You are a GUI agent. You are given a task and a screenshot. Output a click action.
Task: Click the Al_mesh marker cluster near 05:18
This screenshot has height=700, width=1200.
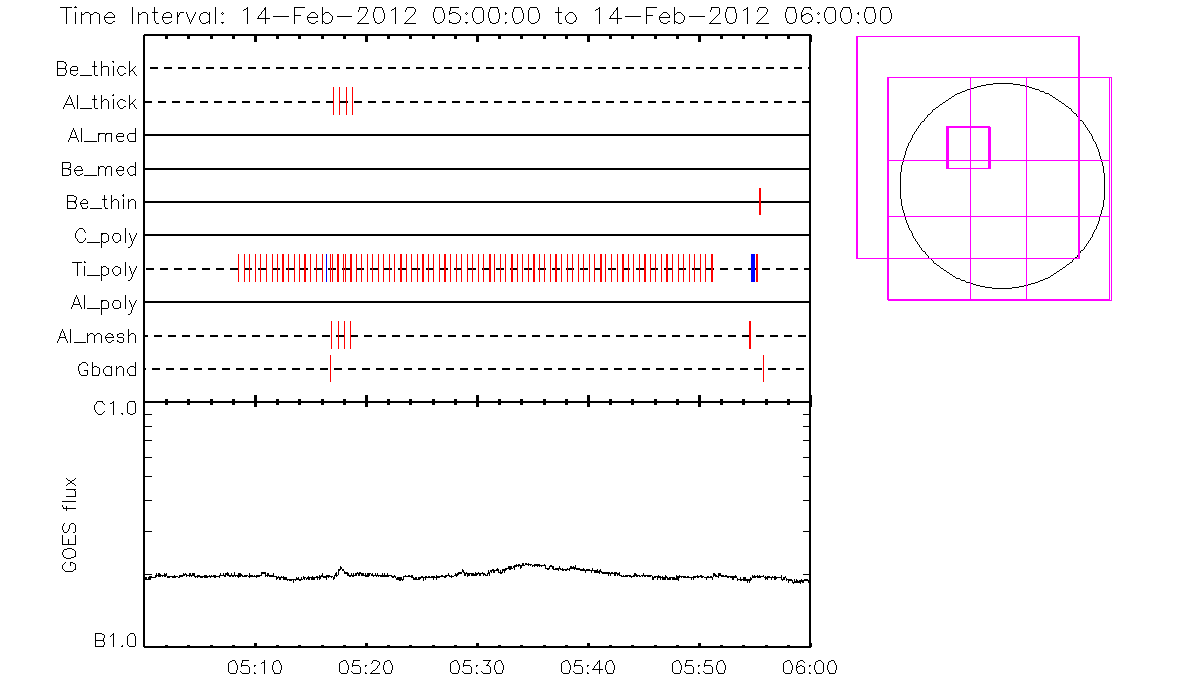[x=341, y=336]
